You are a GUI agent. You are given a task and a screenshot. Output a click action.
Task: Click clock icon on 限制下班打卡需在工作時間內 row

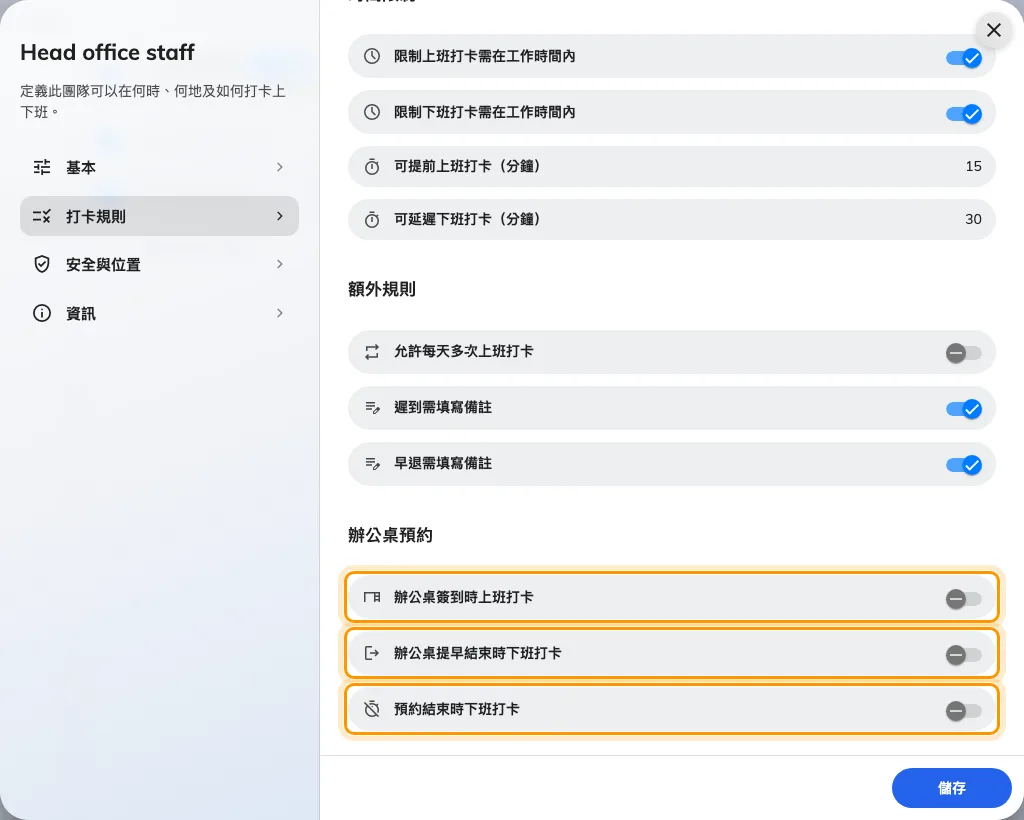click(372, 112)
